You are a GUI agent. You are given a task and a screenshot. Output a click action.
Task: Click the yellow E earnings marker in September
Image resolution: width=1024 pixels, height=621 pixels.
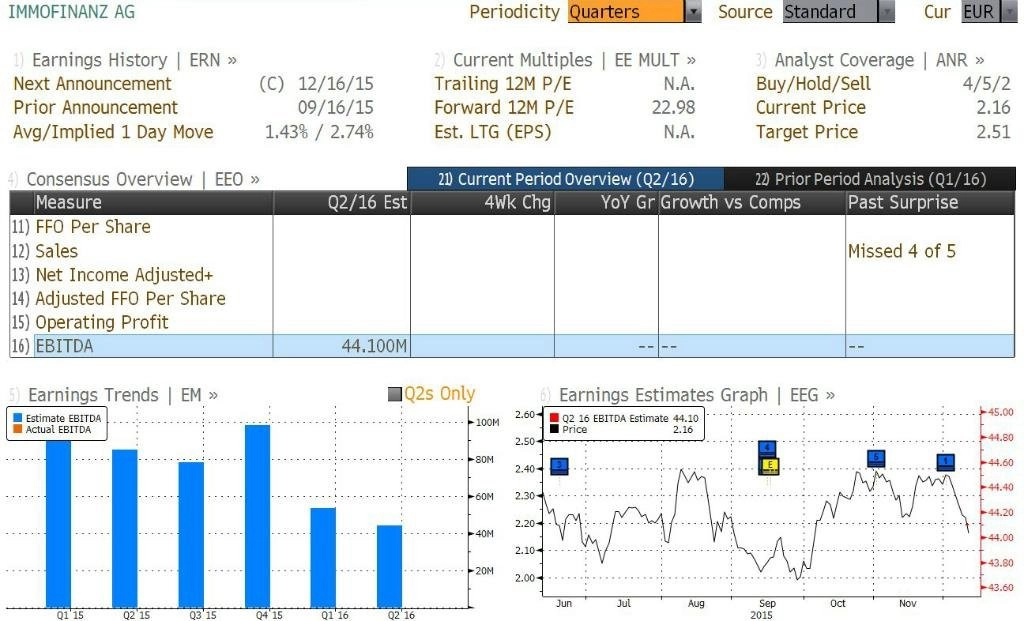pyautogui.click(x=769, y=466)
